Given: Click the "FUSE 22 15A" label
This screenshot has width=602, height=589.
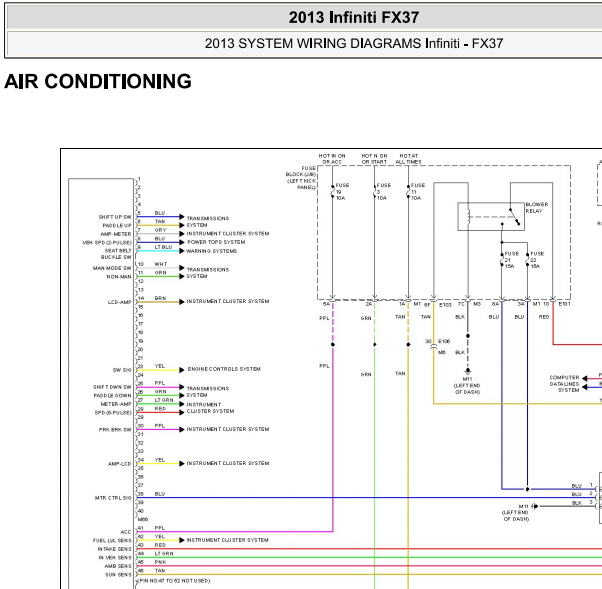Looking at the screenshot, I should click(537, 260).
